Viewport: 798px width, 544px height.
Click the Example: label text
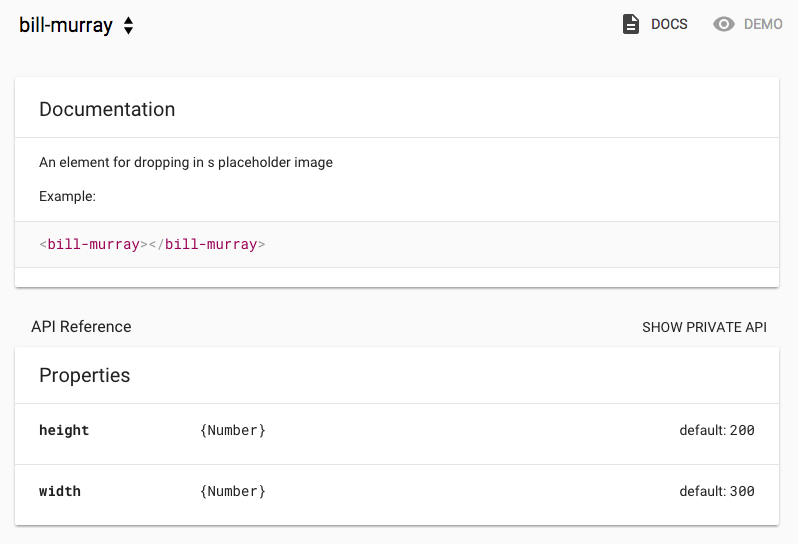coord(67,197)
